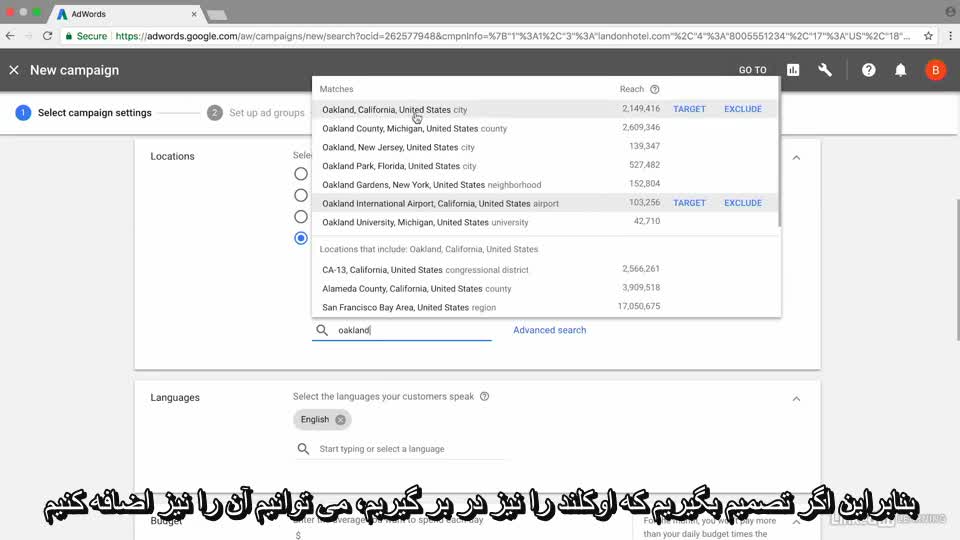960x540 pixels.
Task: Click the help icon beside languages prompt
Action: (485, 397)
